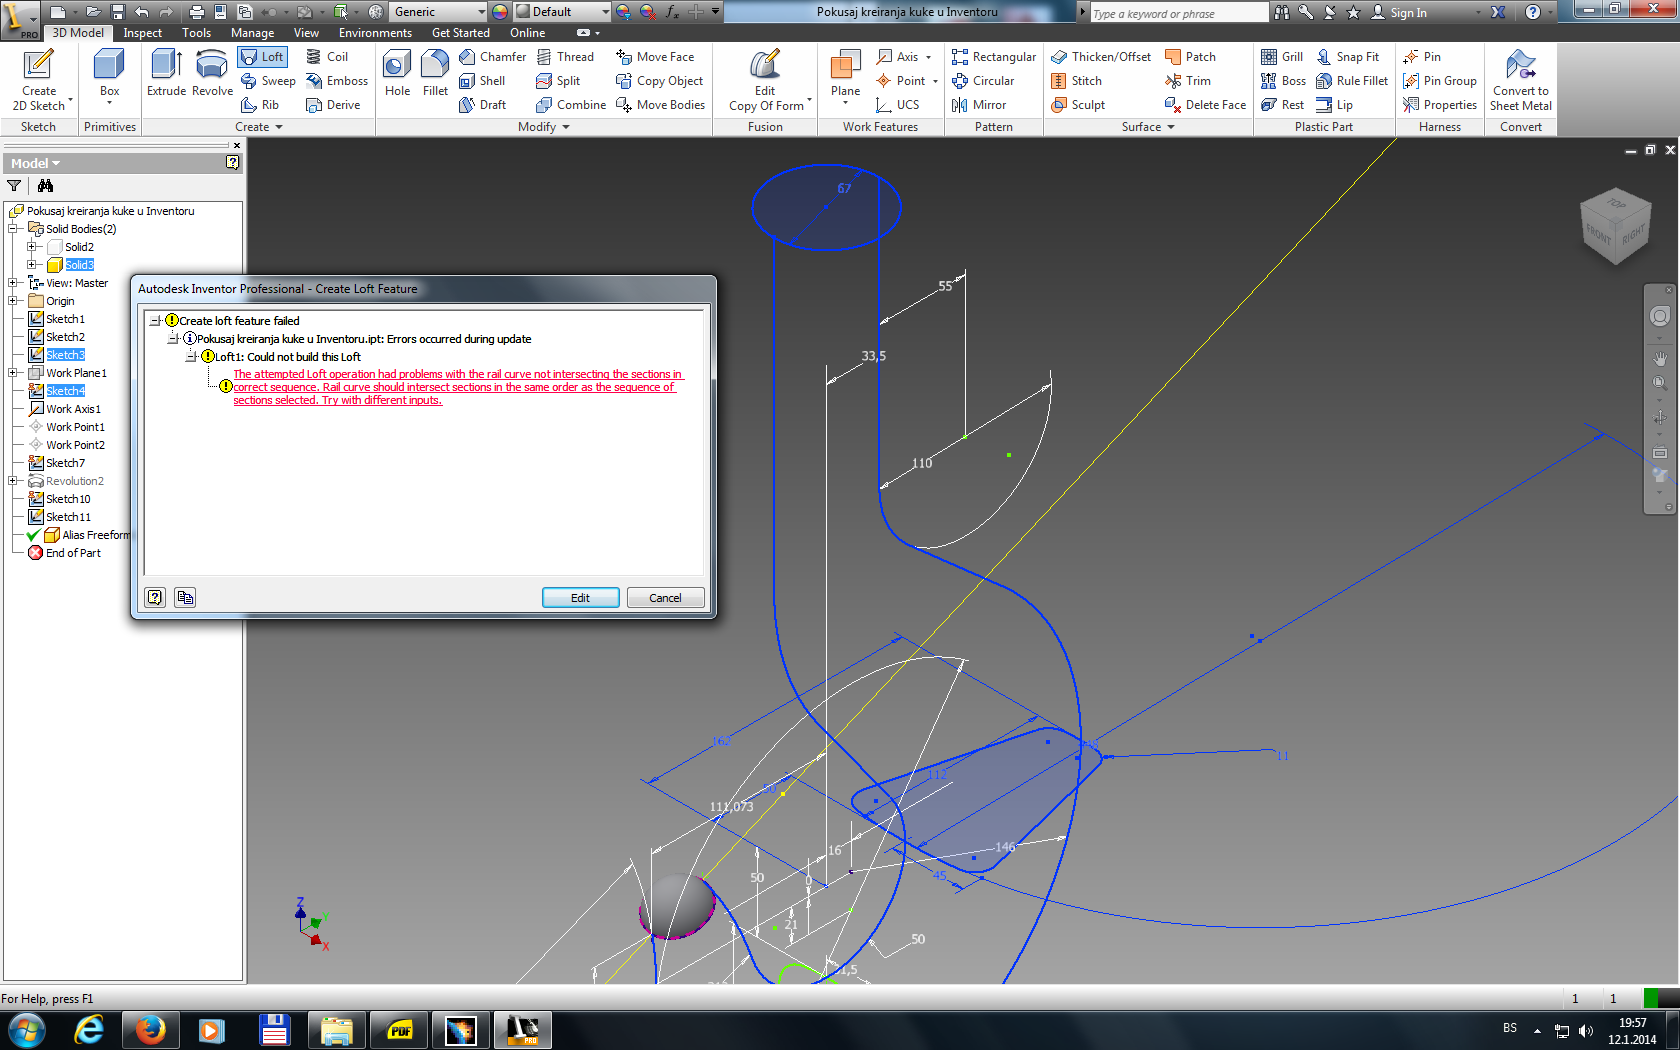Collapse the Create loft feature failed node
The width and height of the screenshot is (1680, 1050).
(x=154, y=321)
